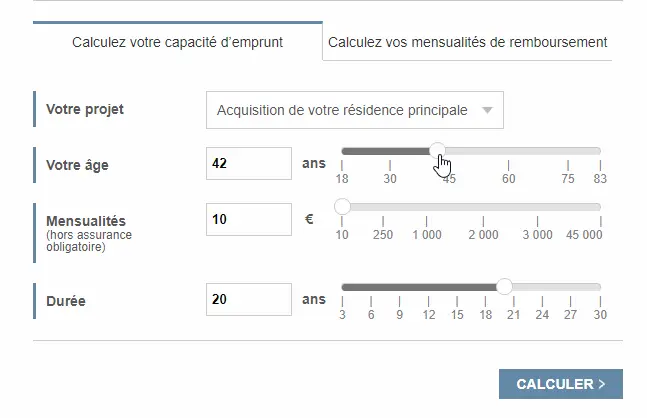Set age slider to the 60 mark
Screen dimensions: 647x418
coord(509,151)
